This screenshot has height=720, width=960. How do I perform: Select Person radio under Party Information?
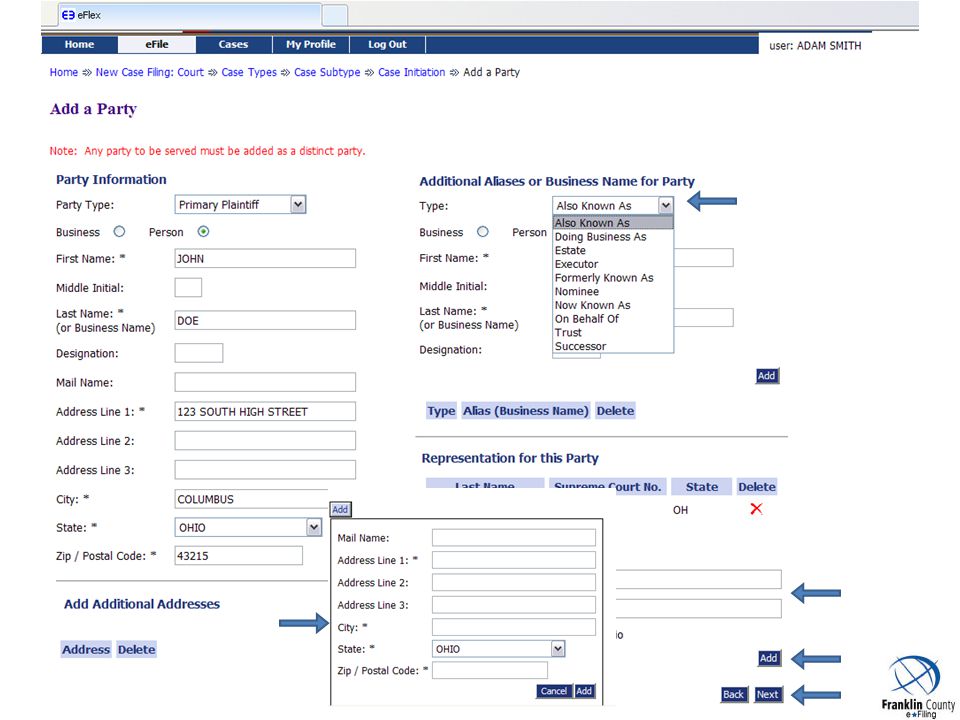(x=203, y=231)
